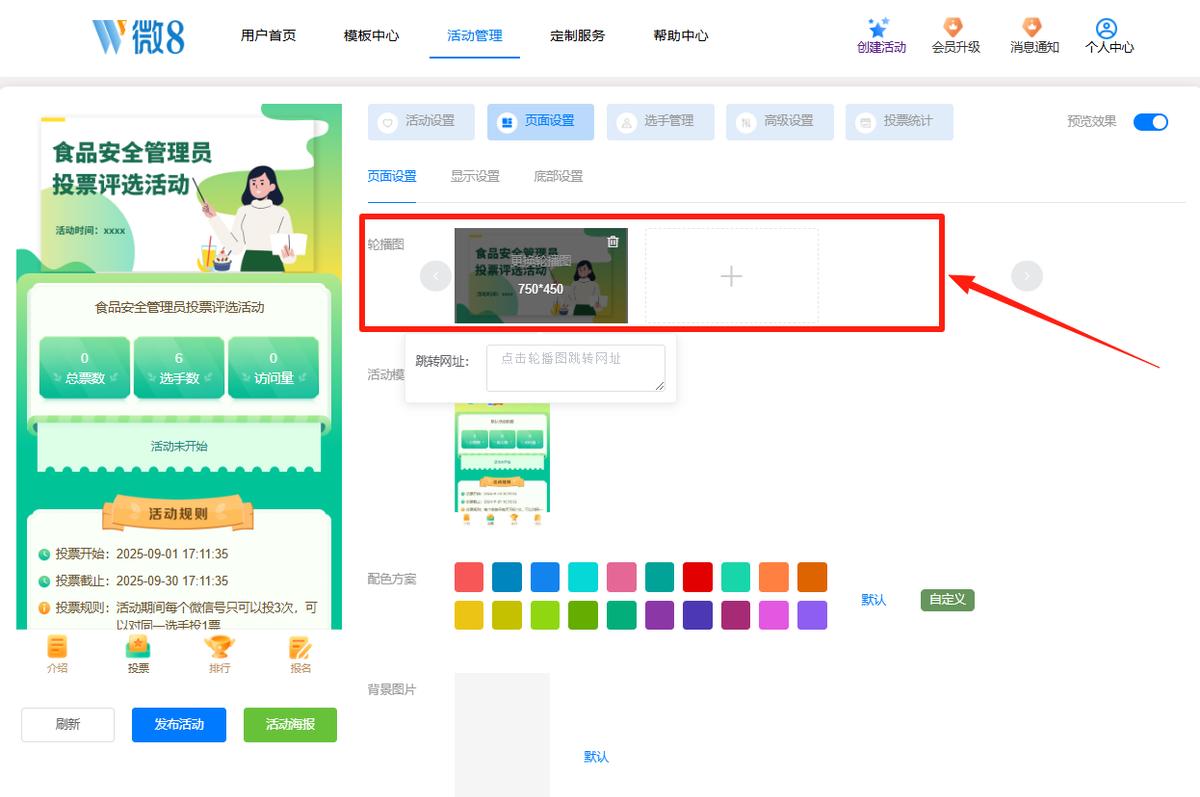Tap the 报名 icon in preview footer
Image resolution: width=1200 pixels, height=797 pixels.
[300, 647]
